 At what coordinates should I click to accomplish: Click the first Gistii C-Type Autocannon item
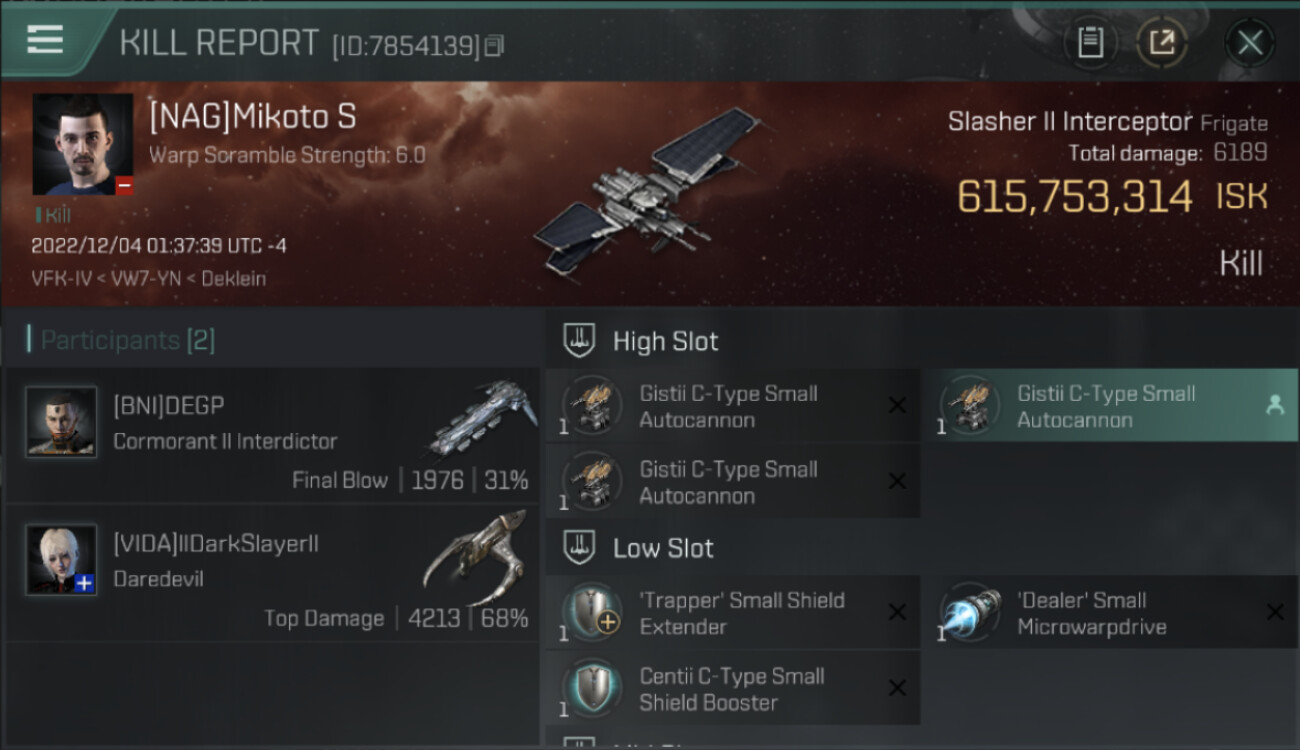coord(732,406)
